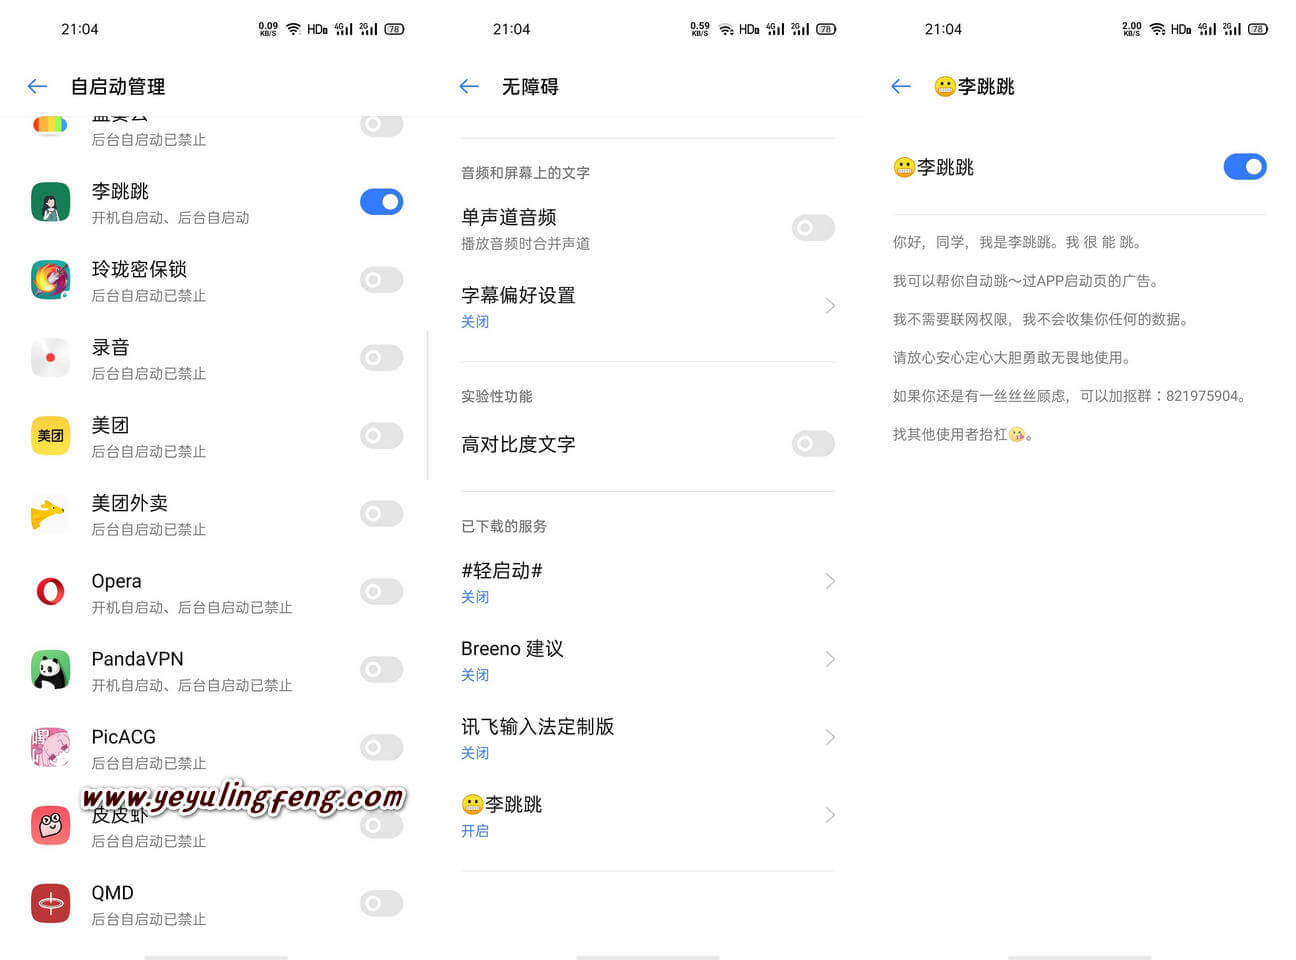Tap the 皮皮虾 app icon

pyautogui.click(x=51, y=826)
